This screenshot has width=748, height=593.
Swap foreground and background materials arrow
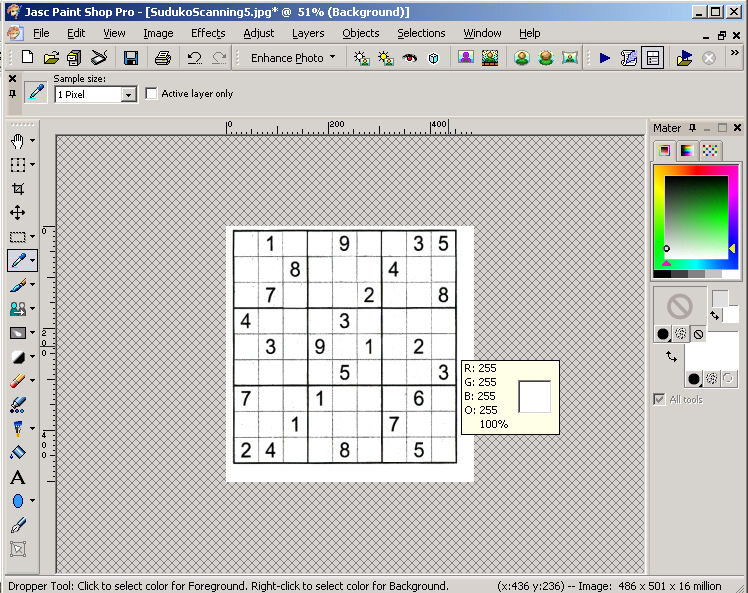pos(715,314)
